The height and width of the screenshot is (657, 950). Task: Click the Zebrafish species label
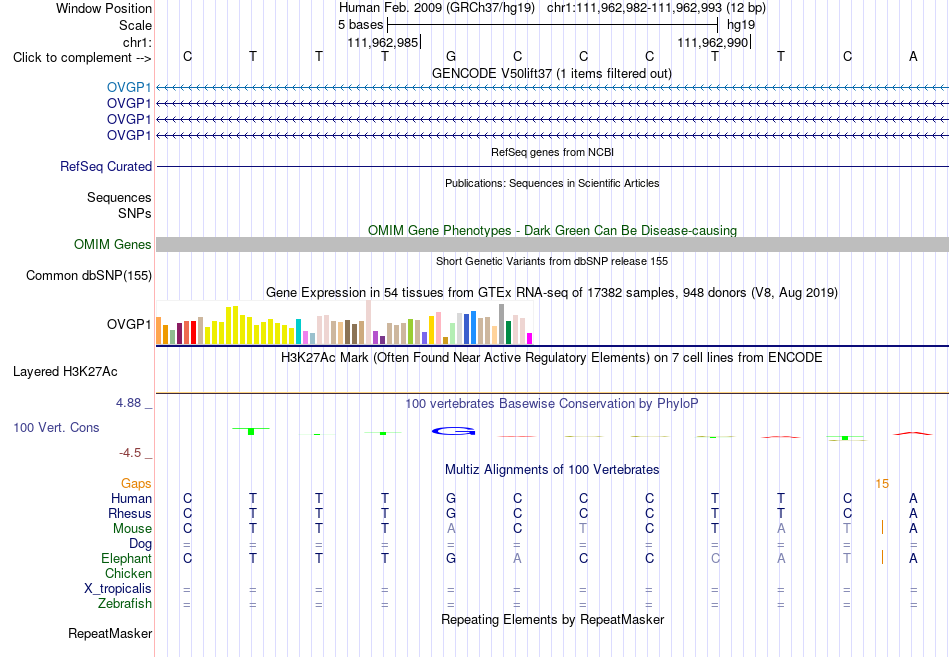tap(125, 604)
